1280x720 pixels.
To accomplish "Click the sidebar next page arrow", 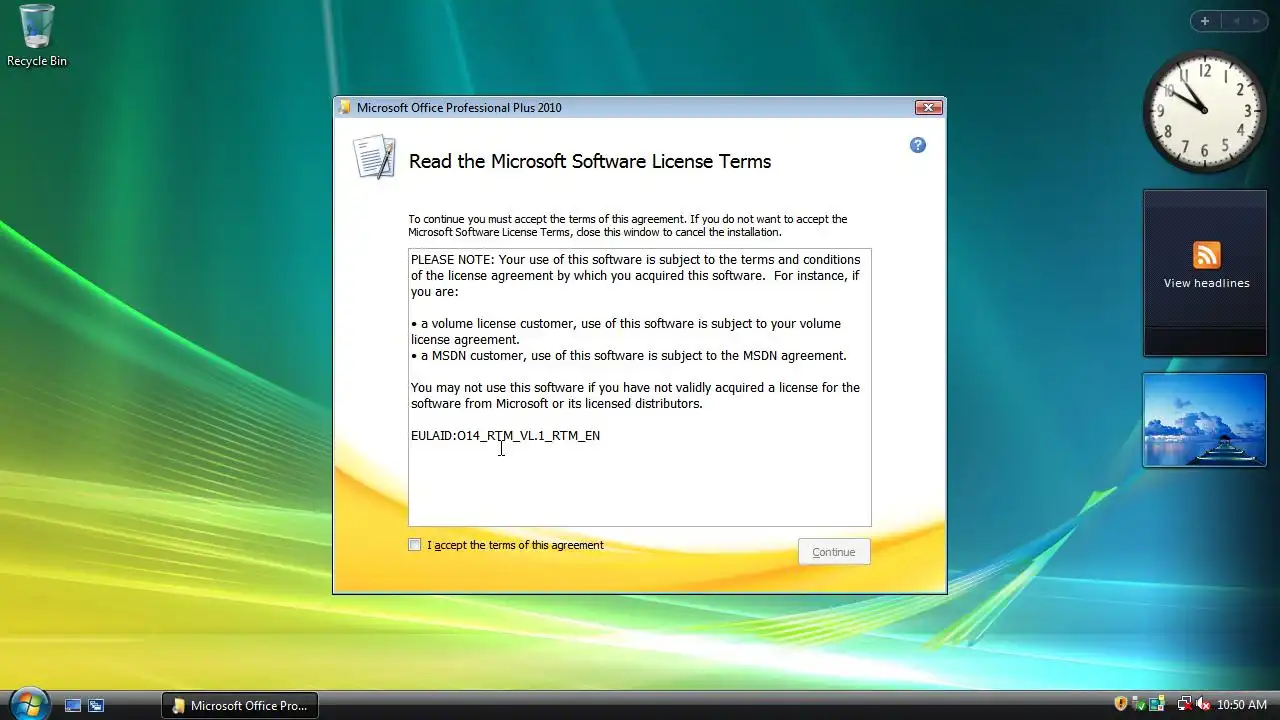I will click(1256, 21).
